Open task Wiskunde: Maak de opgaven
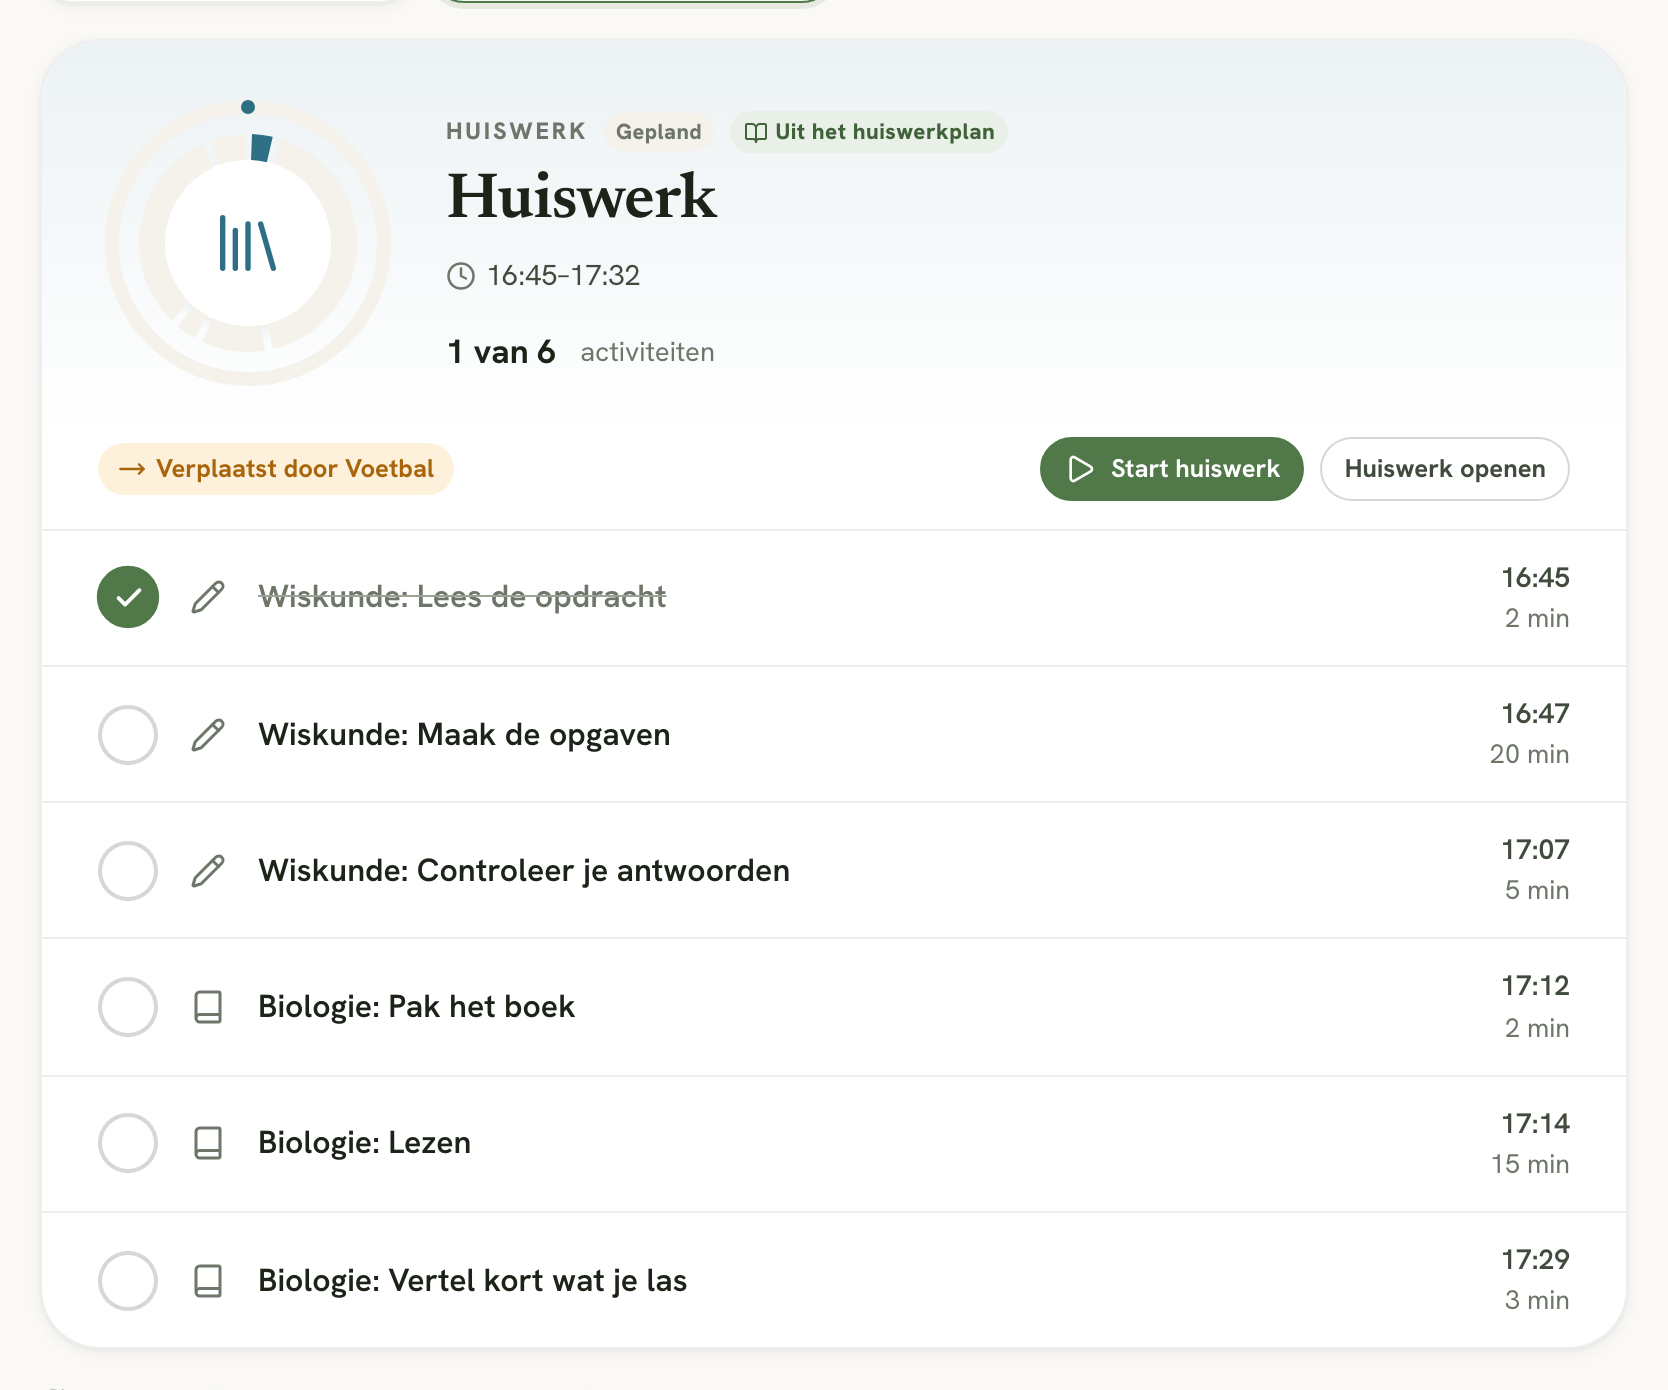 click(464, 735)
